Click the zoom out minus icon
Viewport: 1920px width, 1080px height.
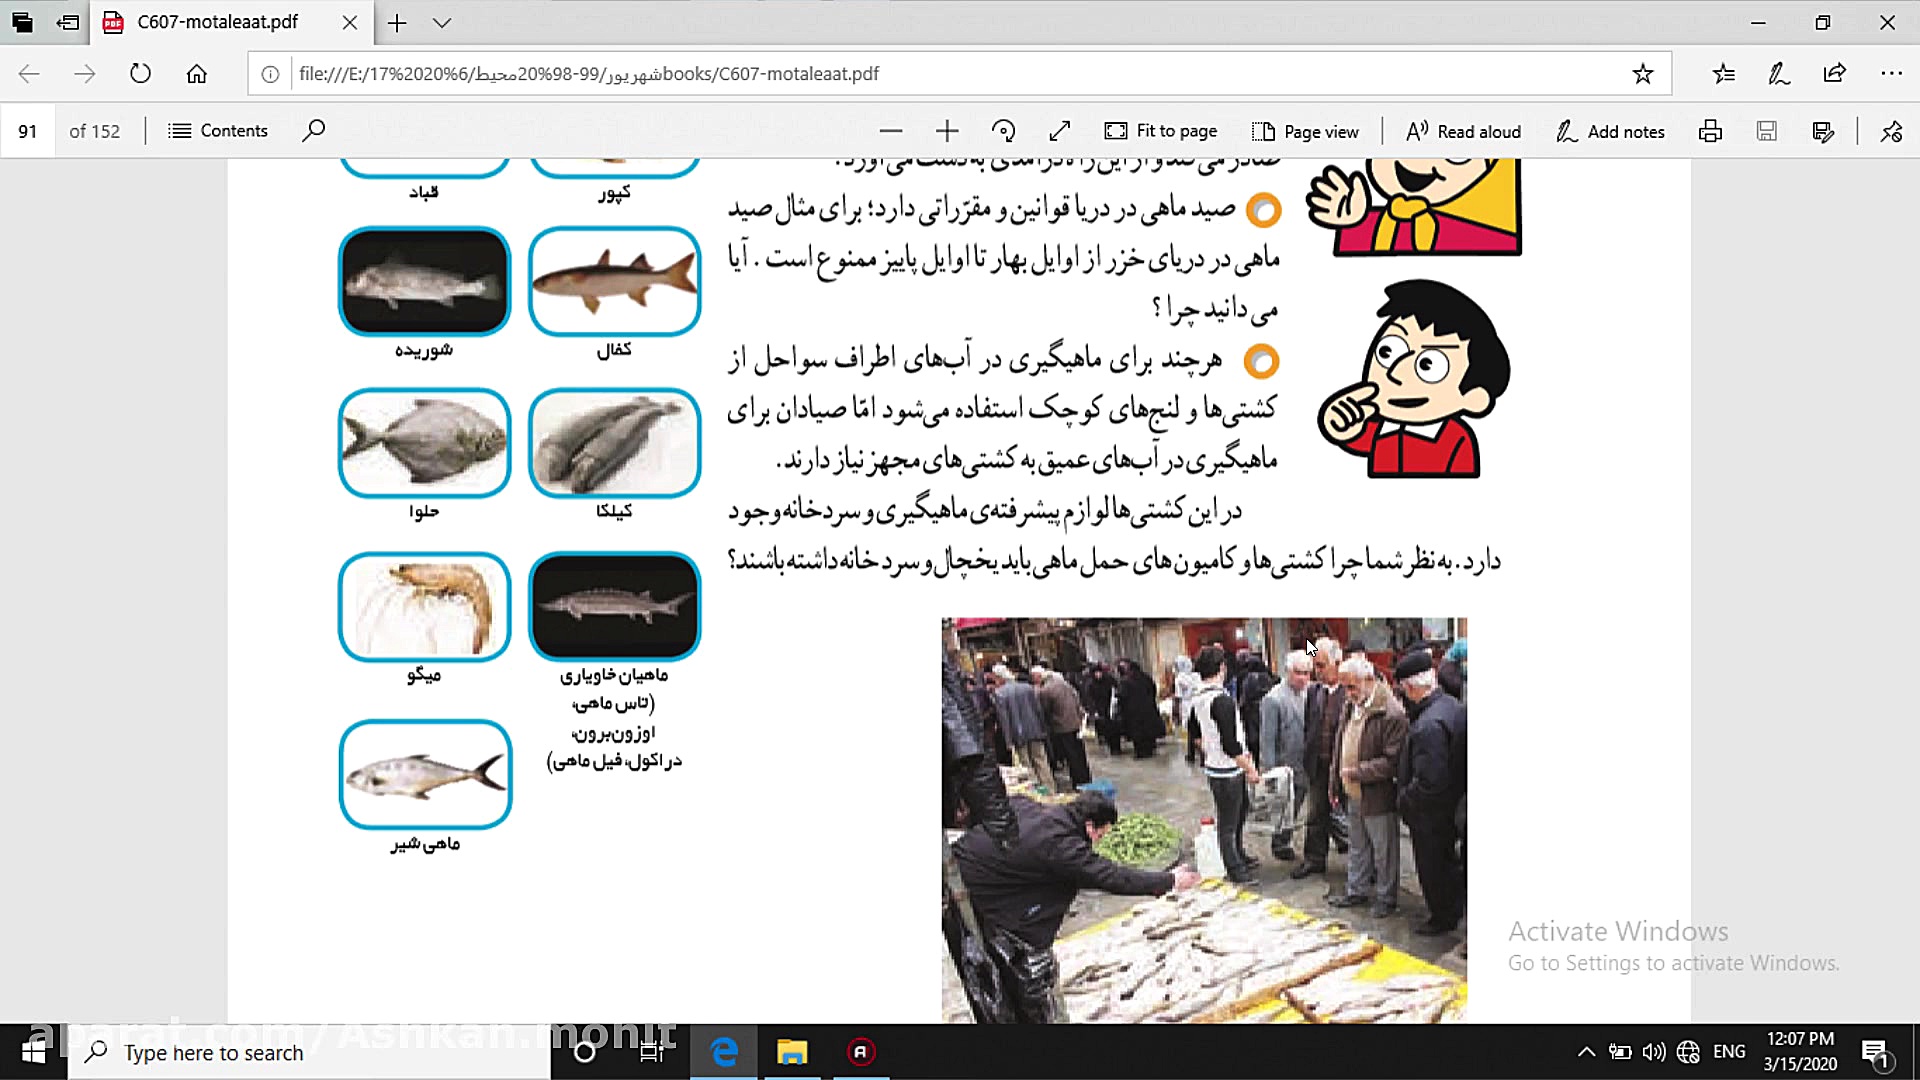pos(891,131)
